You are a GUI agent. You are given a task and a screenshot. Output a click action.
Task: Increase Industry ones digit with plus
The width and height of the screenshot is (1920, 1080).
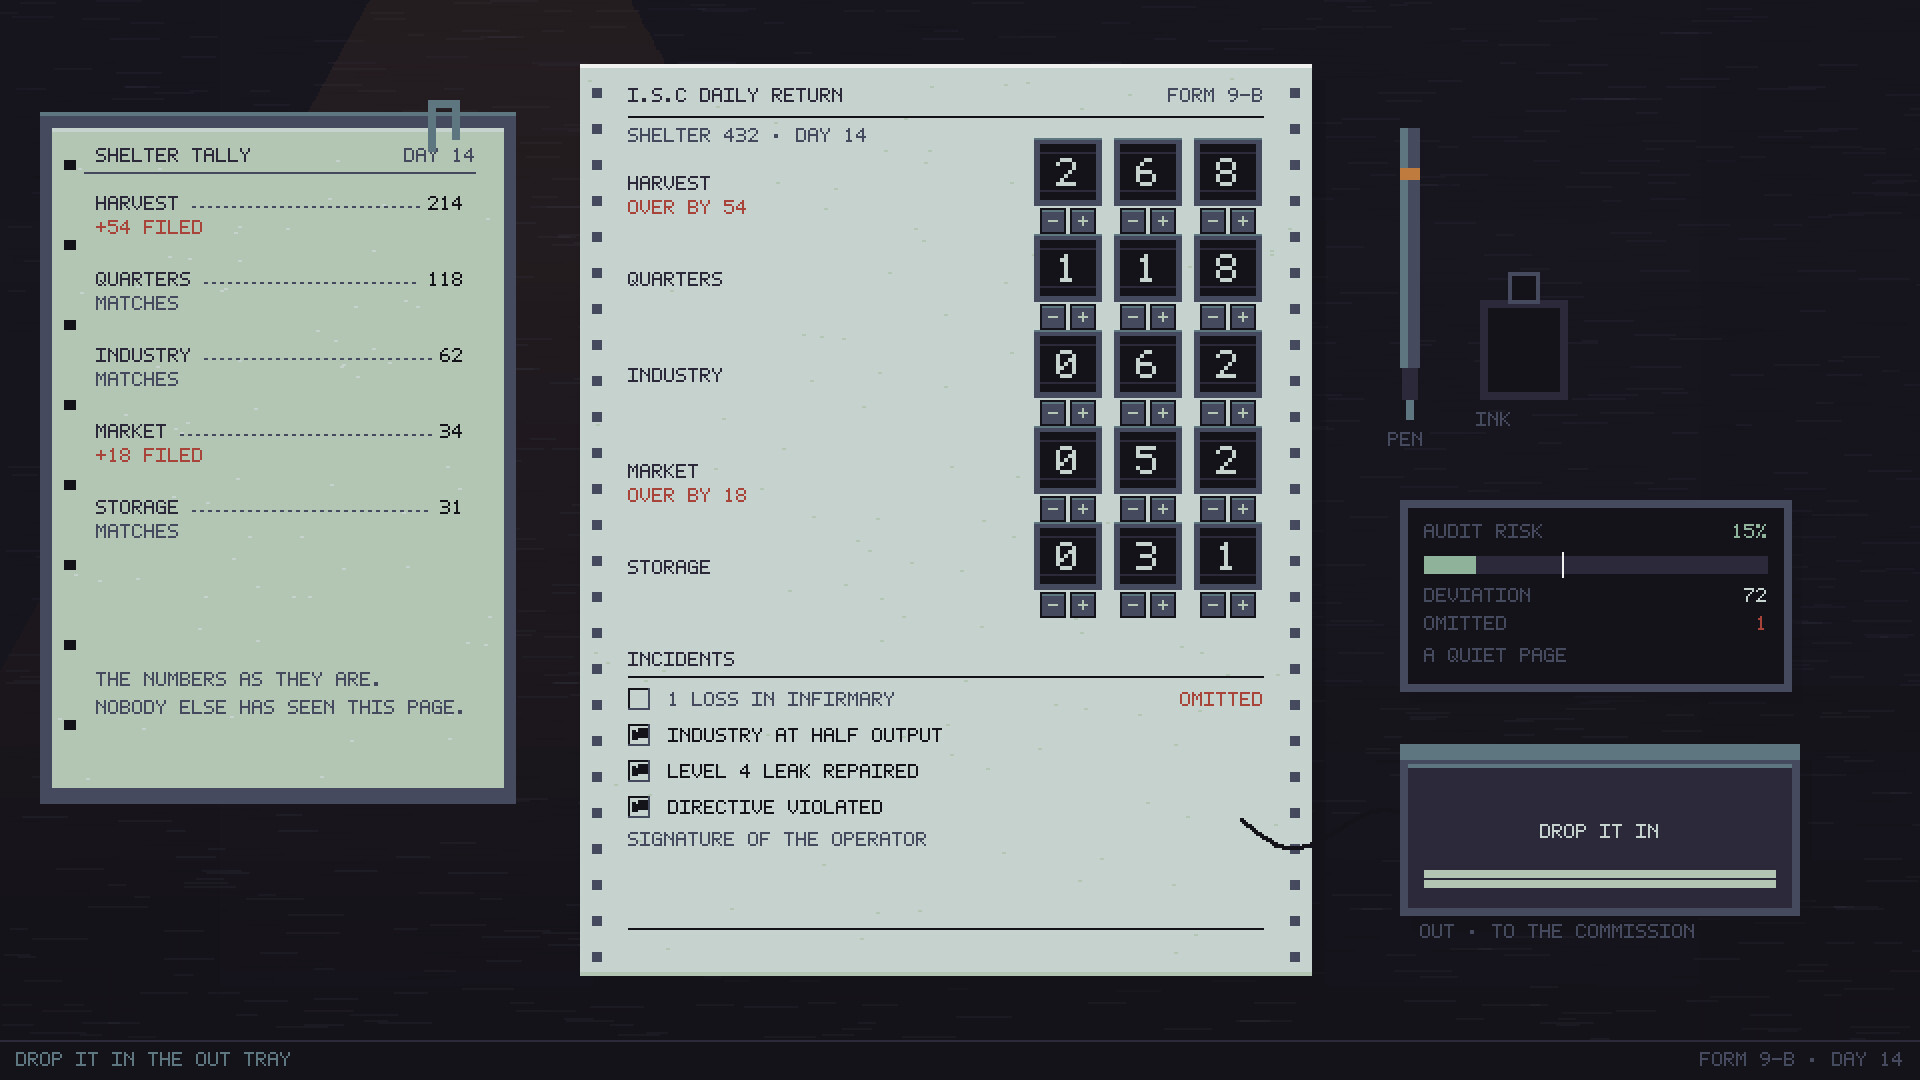pyautogui.click(x=1242, y=413)
